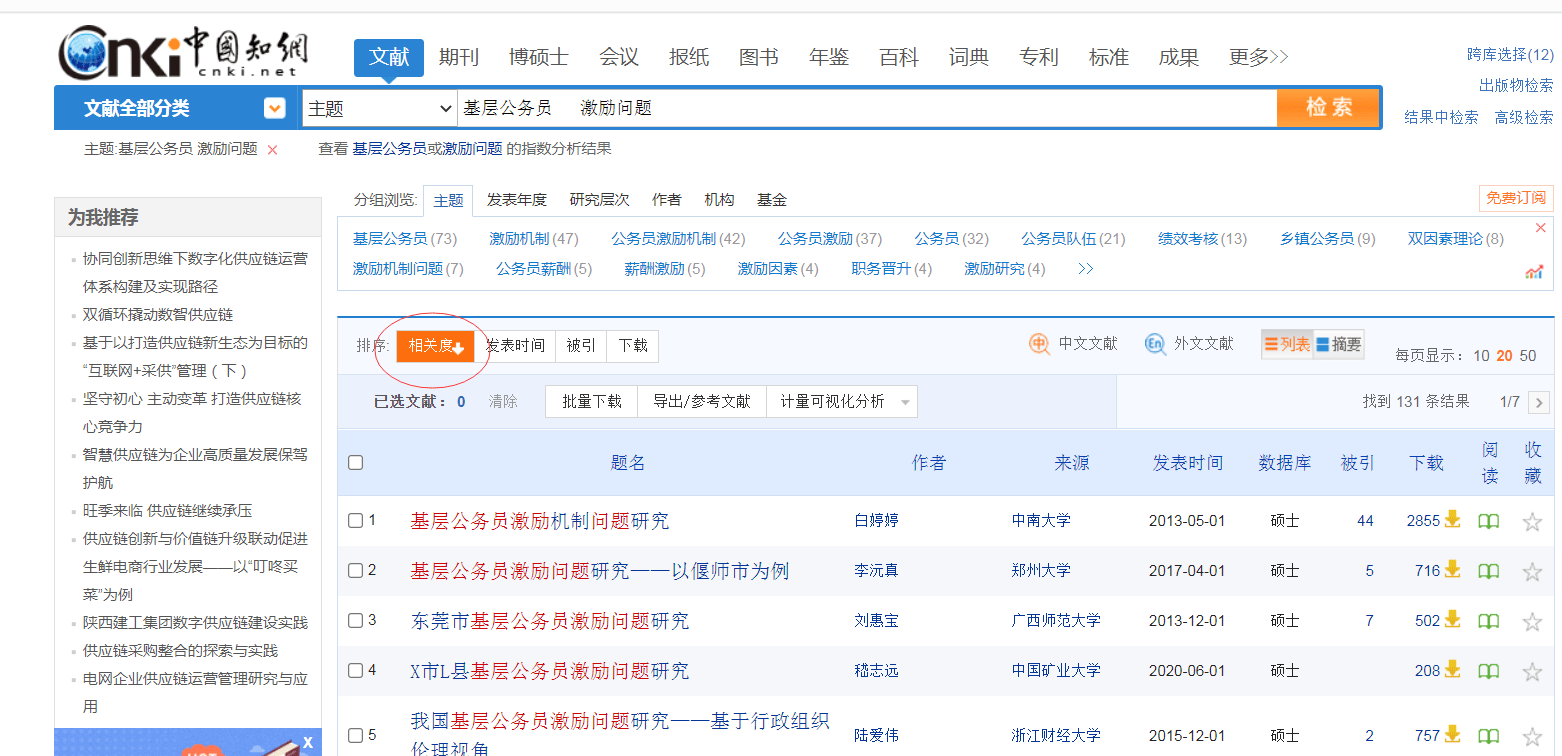Open the 计量可视化分析 options arrow

click(x=906, y=400)
